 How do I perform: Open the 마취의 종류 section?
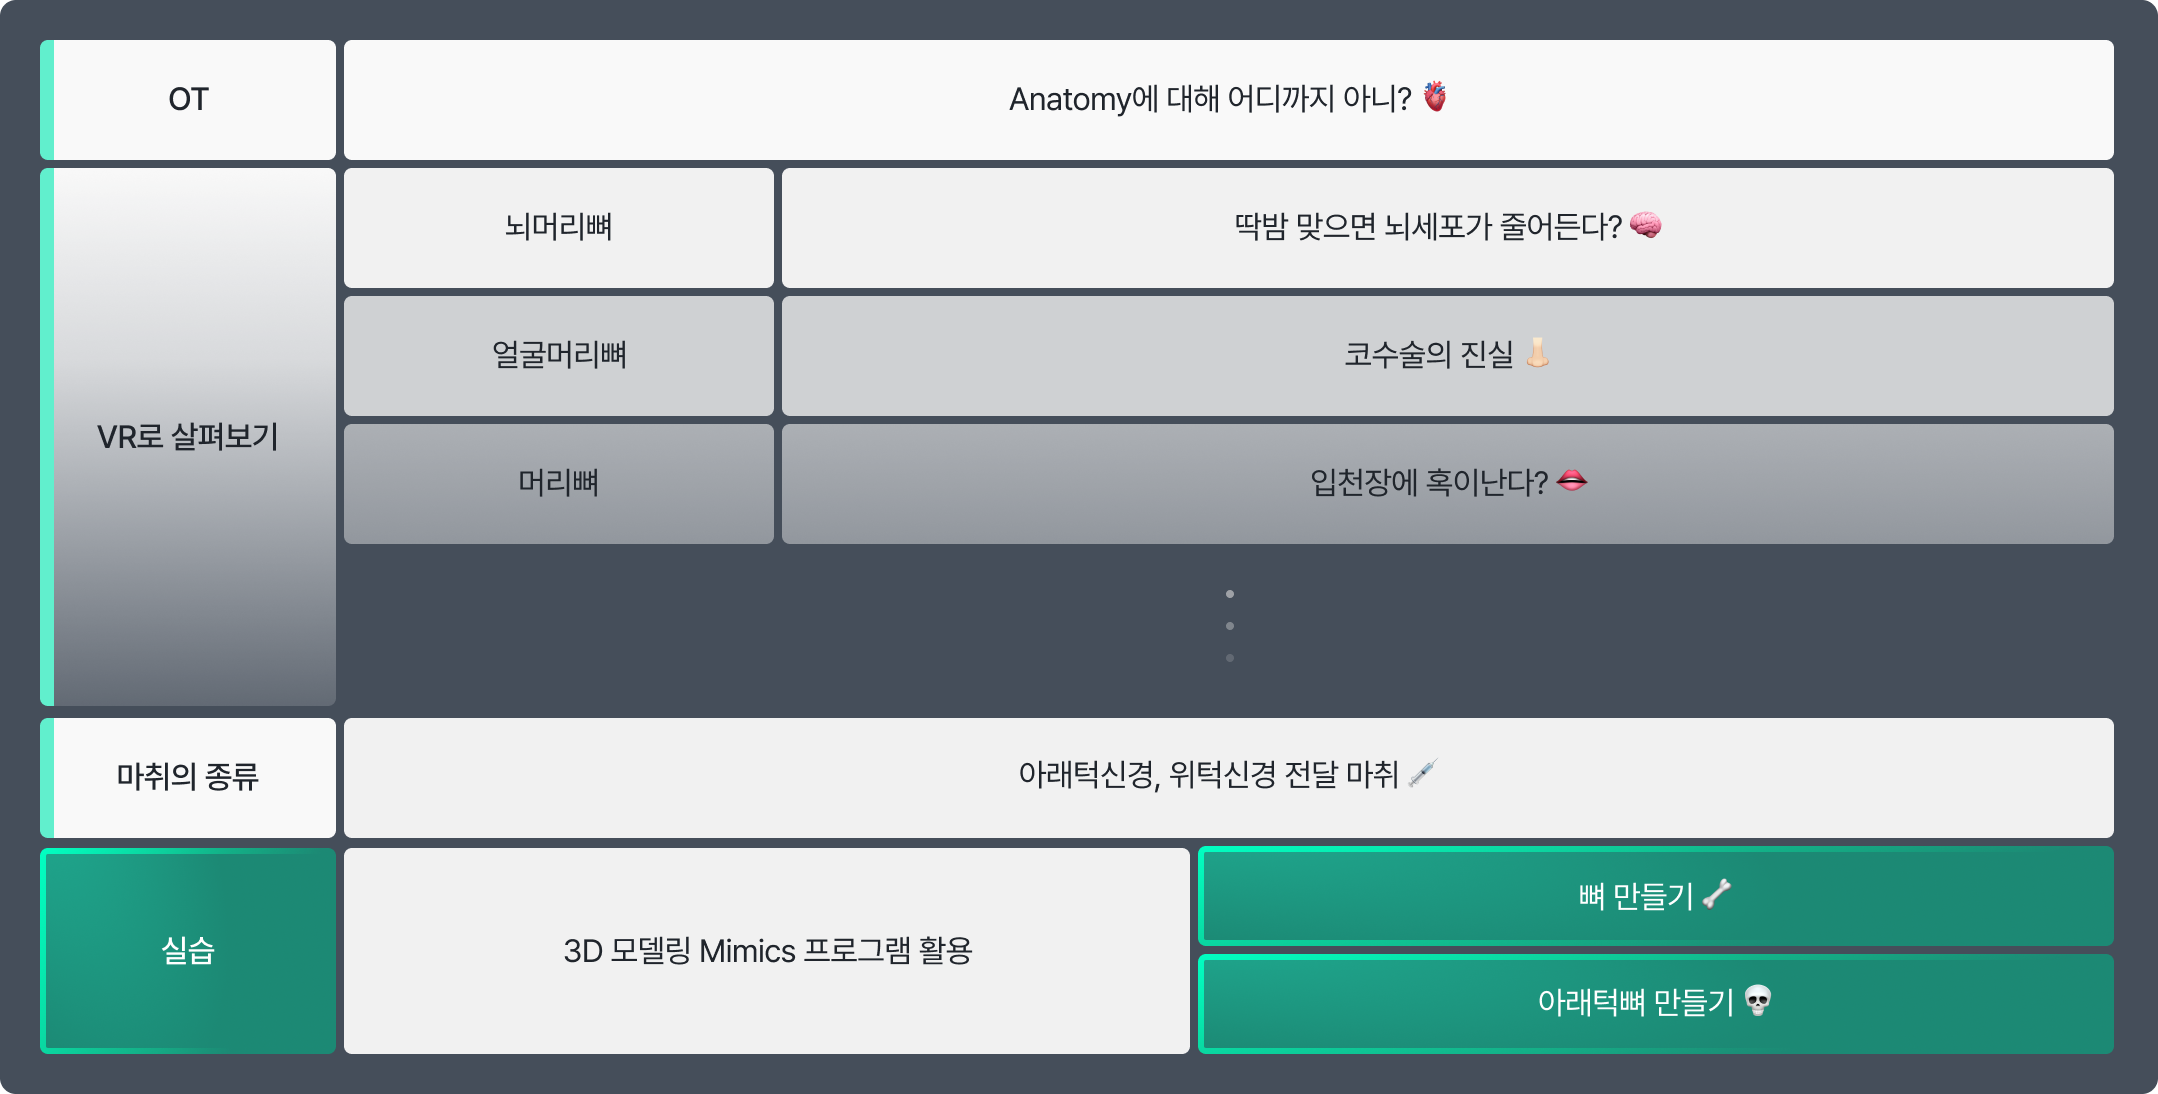pos(188,778)
